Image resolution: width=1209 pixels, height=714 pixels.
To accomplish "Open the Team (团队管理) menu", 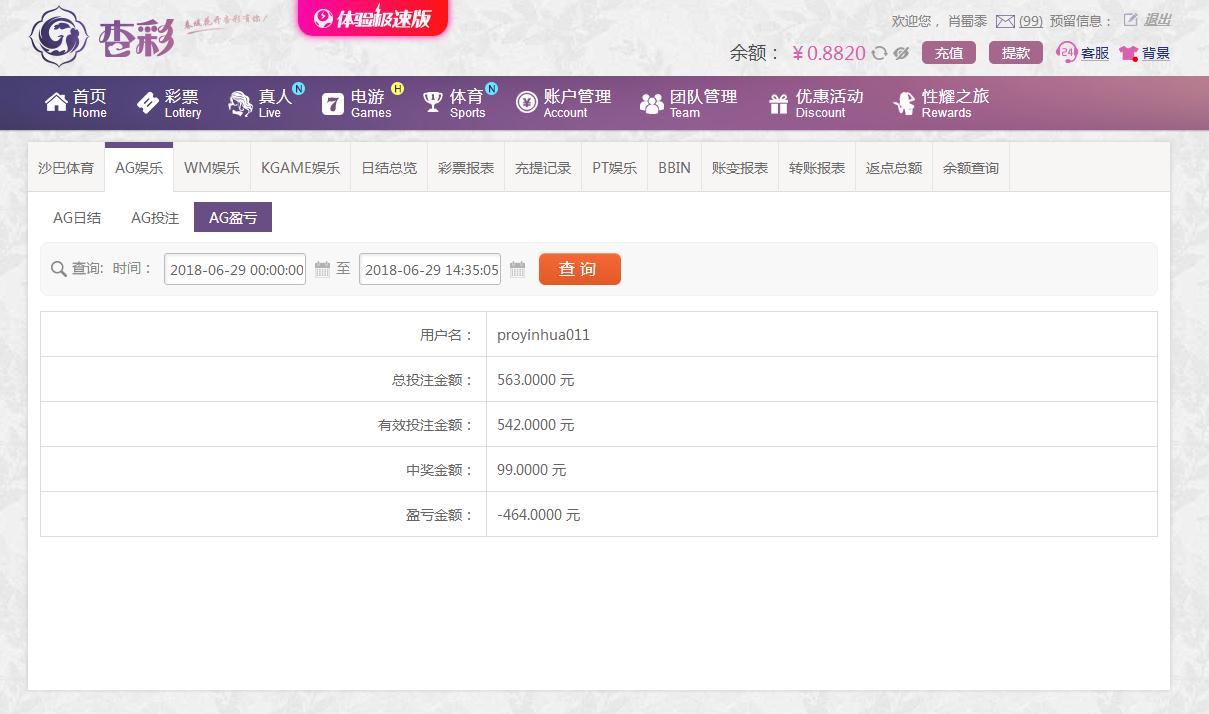I will coord(688,103).
